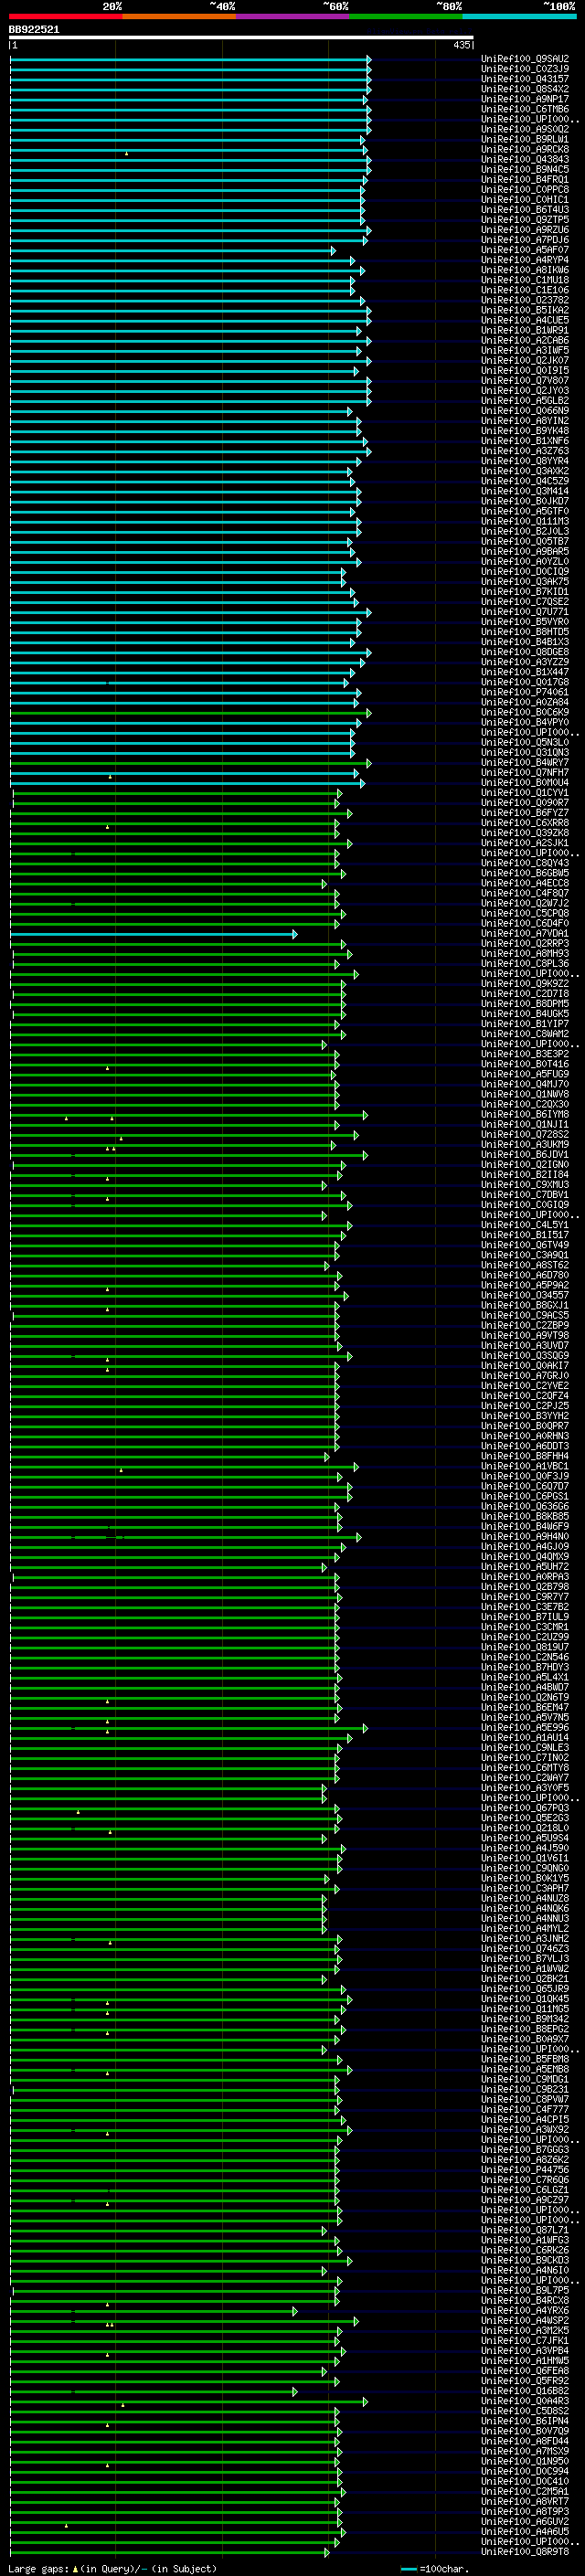The image size is (585, 2576).
Task: Select hit UniRef100_D0CIQ9
Action: coord(525,572)
